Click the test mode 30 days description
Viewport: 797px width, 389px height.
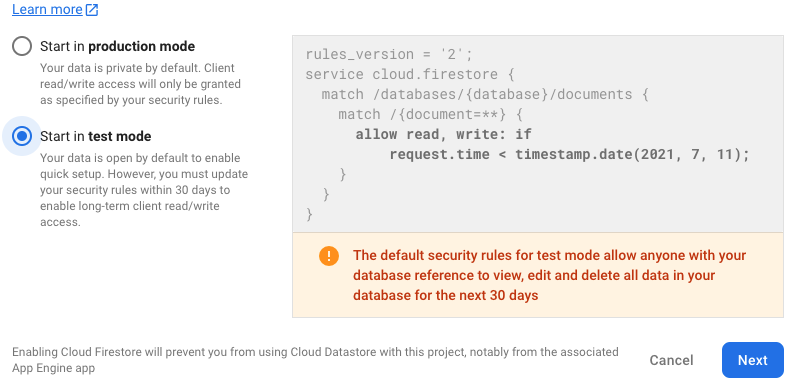click(144, 190)
